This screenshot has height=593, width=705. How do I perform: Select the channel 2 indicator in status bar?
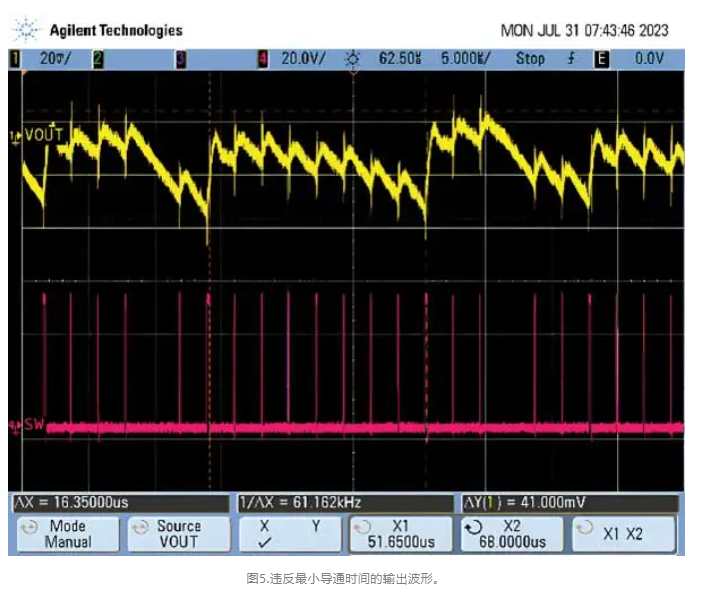tap(98, 59)
